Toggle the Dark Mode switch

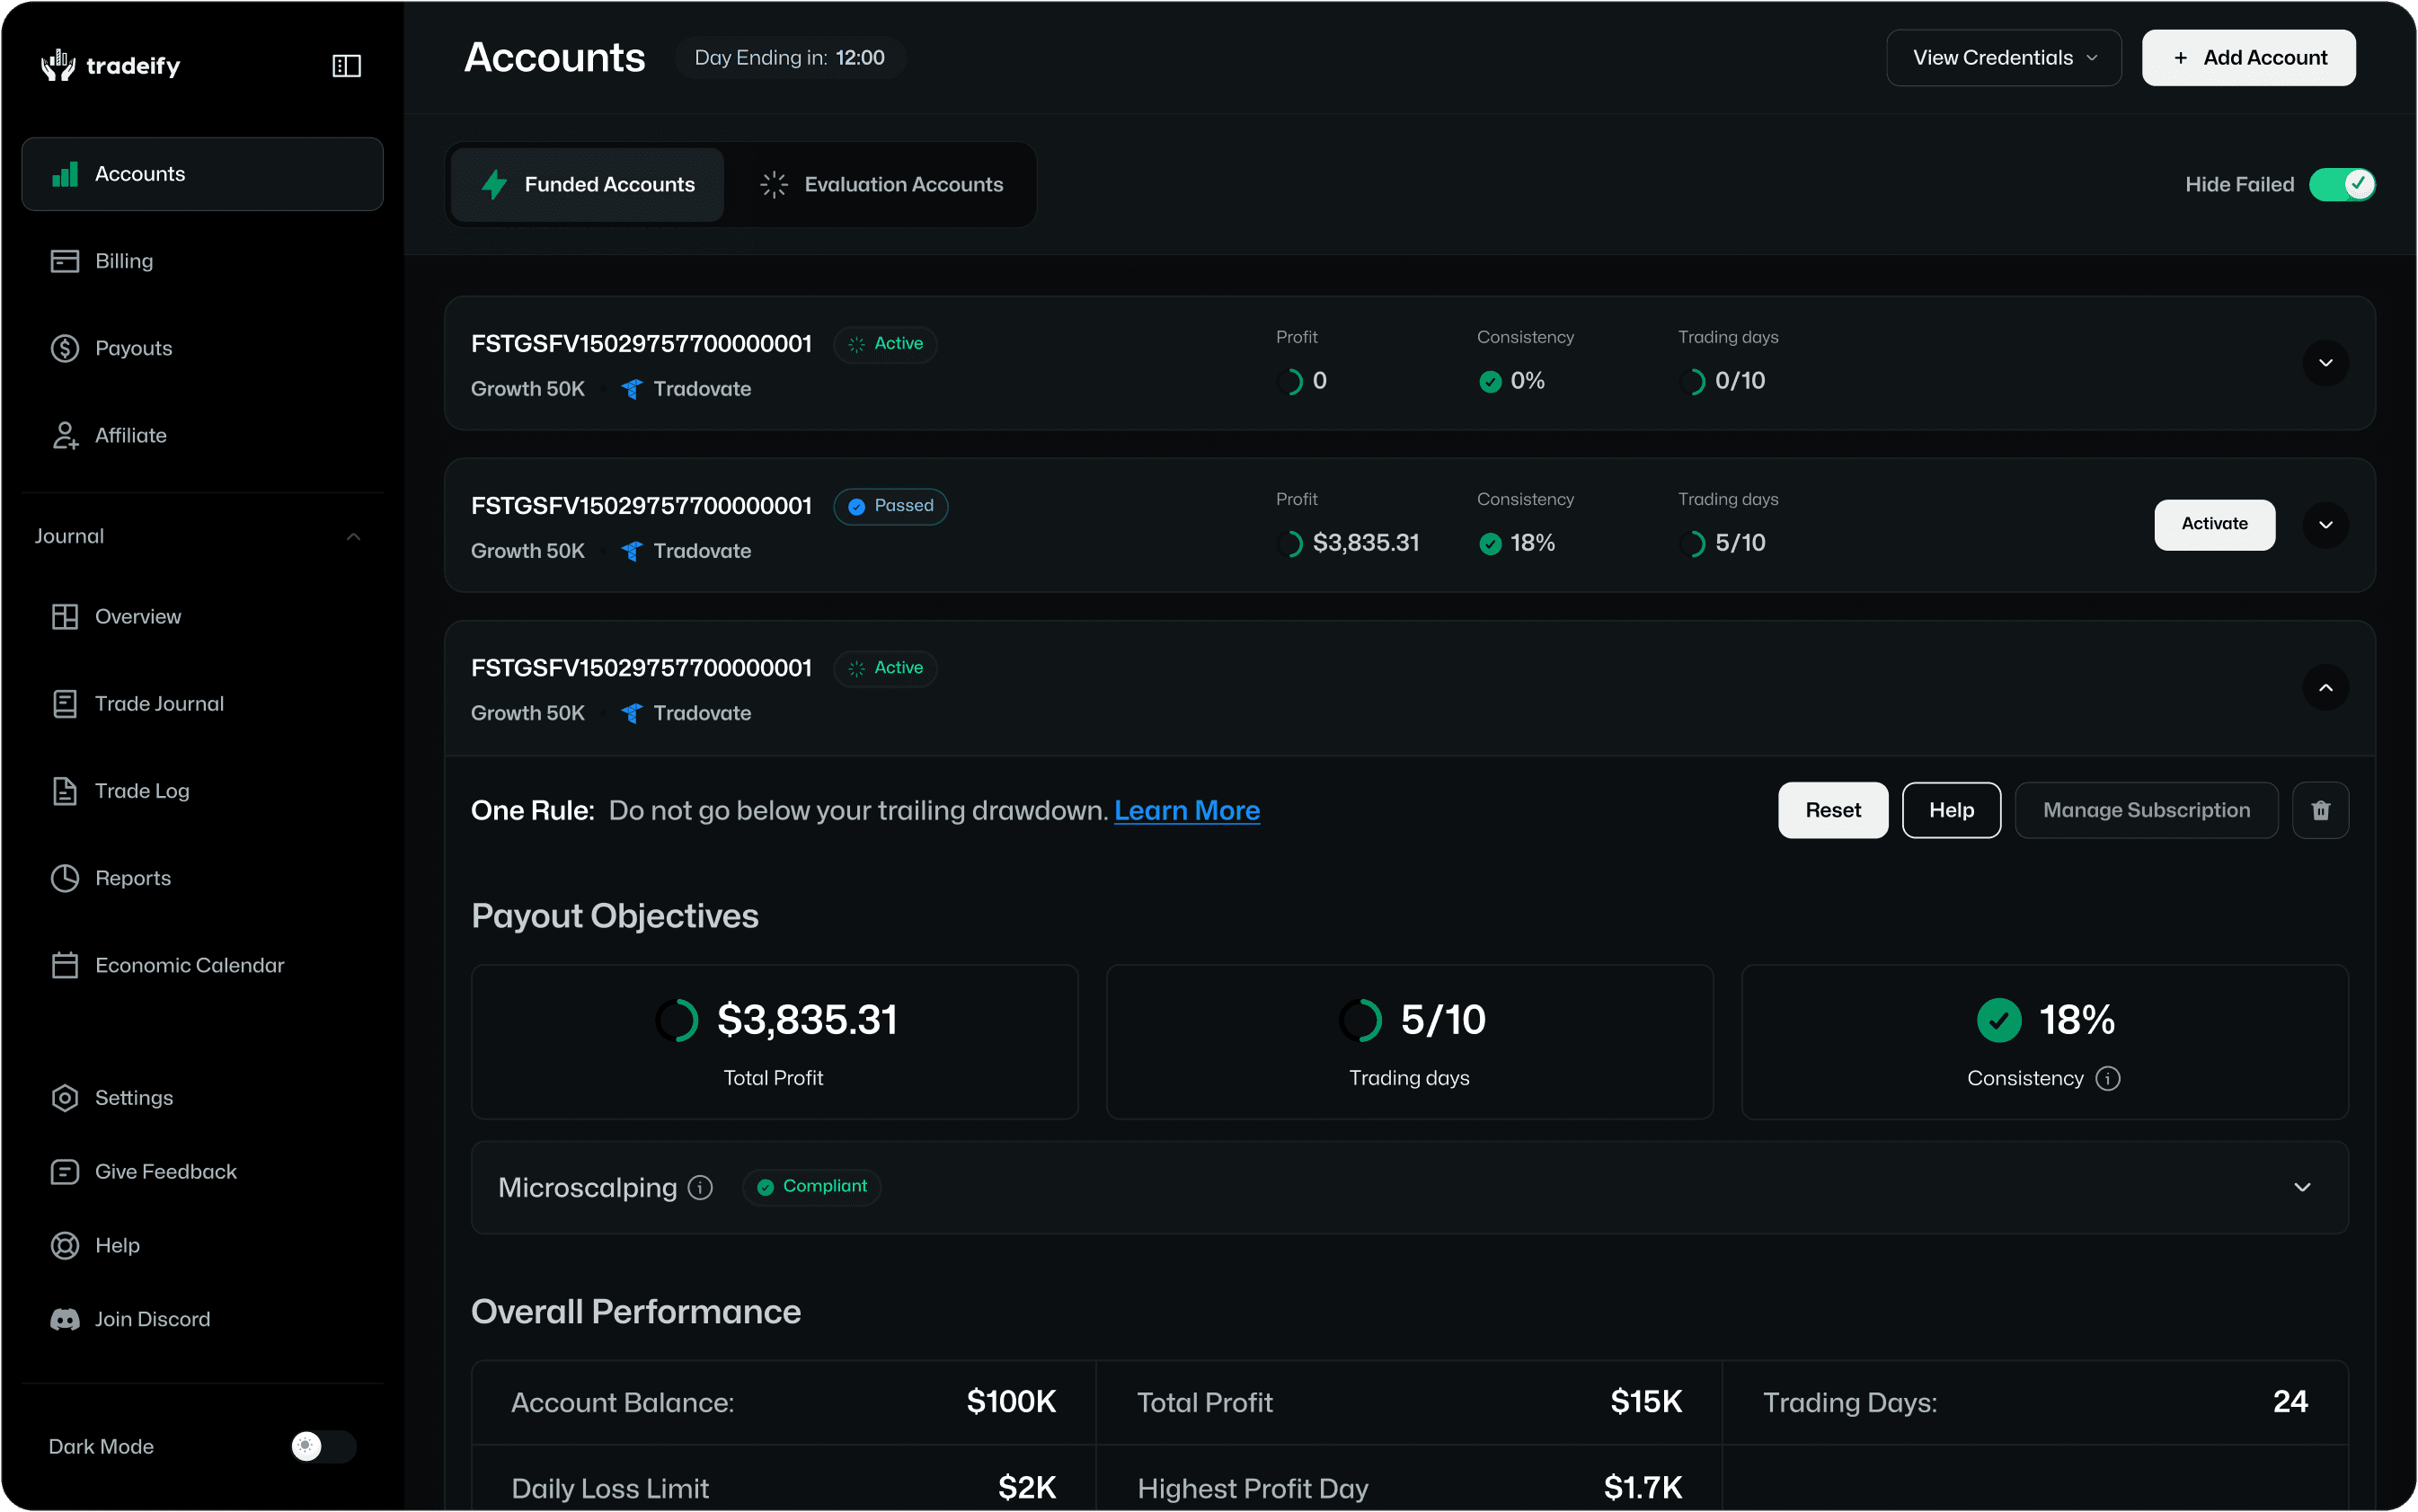click(322, 1446)
